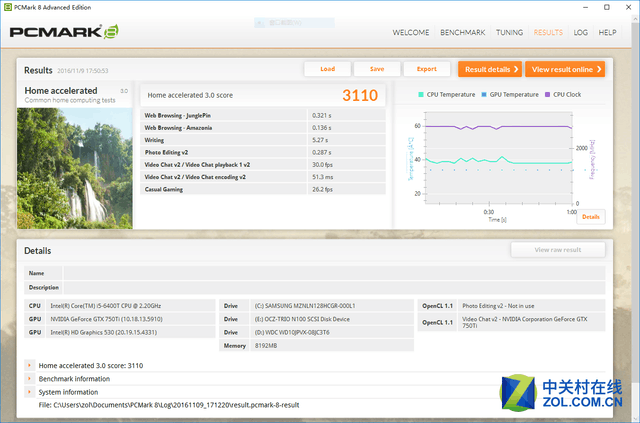The image size is (640, 423).
Task: Select the RESULTS tab
Action: pos(548,32)
